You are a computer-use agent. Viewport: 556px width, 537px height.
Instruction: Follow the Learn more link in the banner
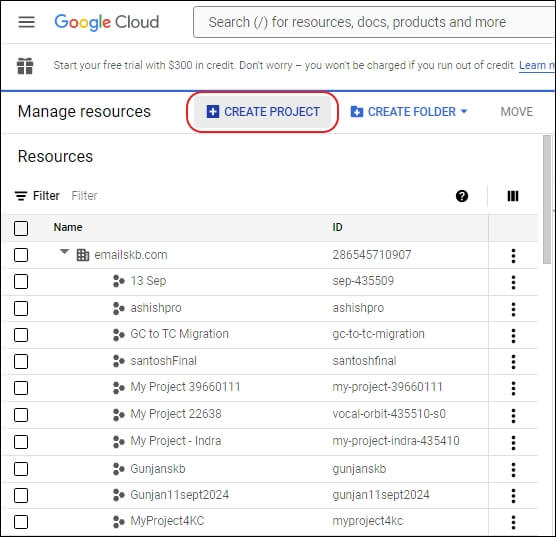pos(536,66)
